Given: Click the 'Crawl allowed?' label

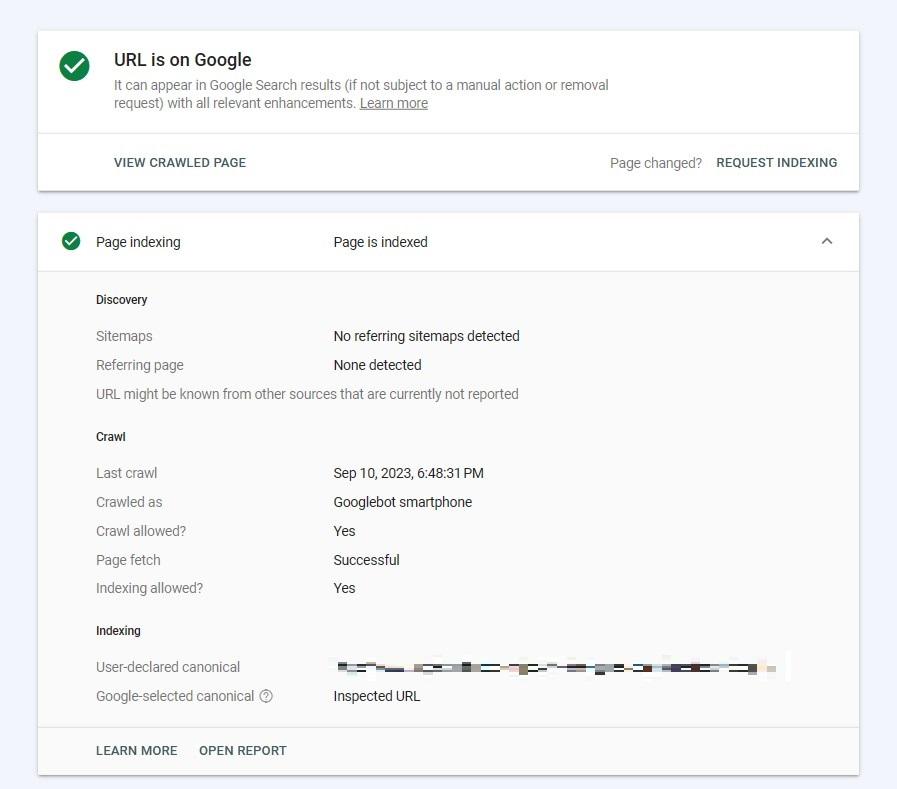Looking at the screenshot, I should 141,531.
